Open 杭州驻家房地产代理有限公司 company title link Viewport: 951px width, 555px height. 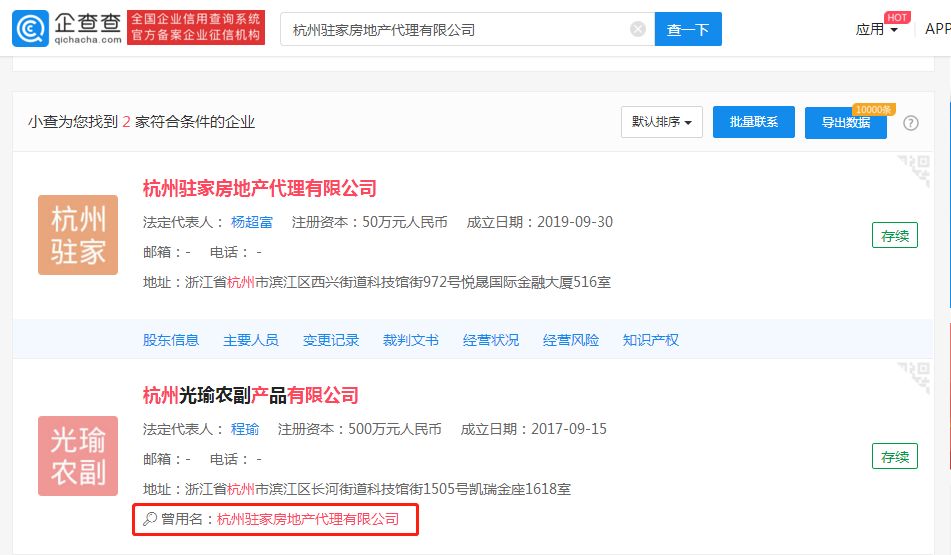click(x=260, y=188)
